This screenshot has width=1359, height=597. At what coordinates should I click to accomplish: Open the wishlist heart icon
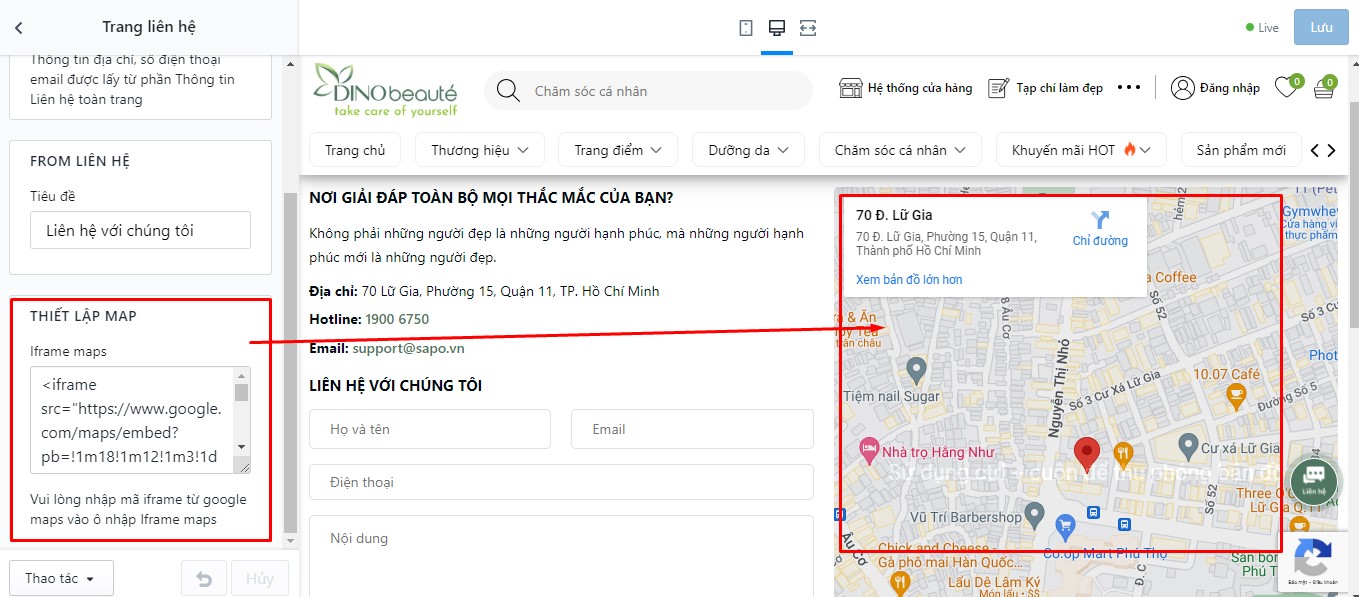1286,88
